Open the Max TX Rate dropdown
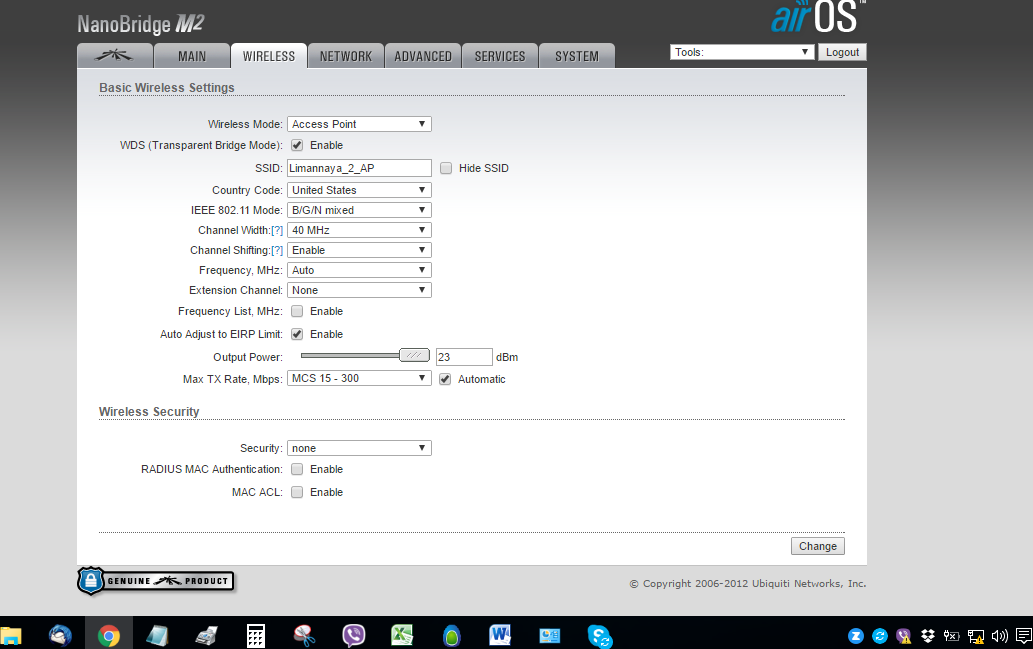Viewport: 1033px width, 649px height. click(x=359, y=378)
